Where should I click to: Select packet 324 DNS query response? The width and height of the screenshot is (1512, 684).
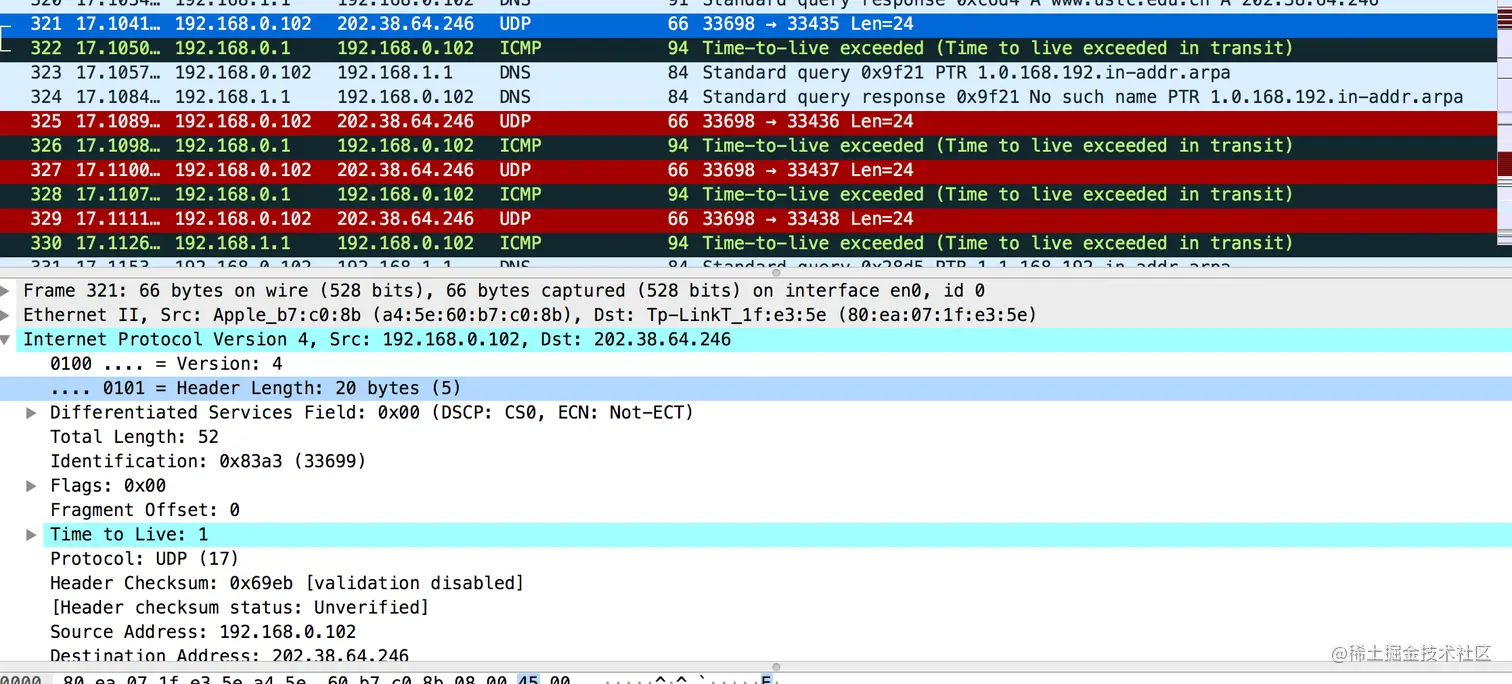748,97
